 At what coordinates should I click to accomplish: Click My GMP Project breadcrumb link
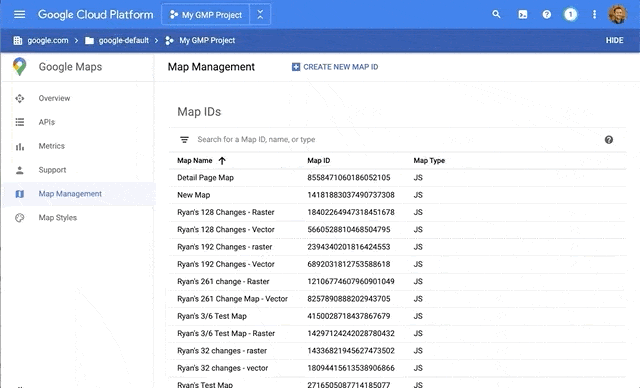207,40
